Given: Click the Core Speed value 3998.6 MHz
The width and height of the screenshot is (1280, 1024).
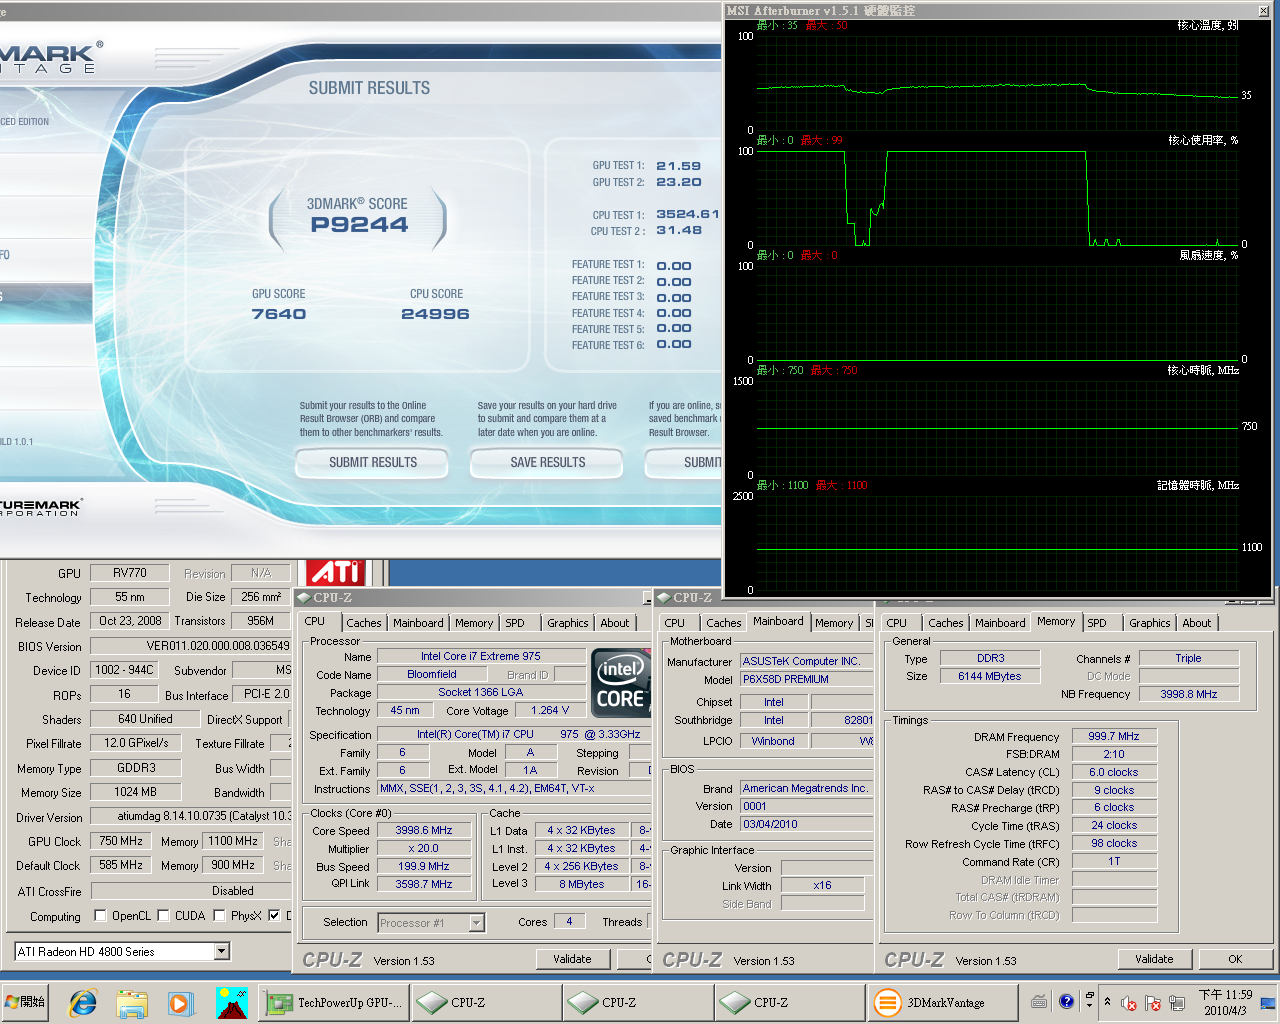Looking at the screenshot, I should 424,831.
